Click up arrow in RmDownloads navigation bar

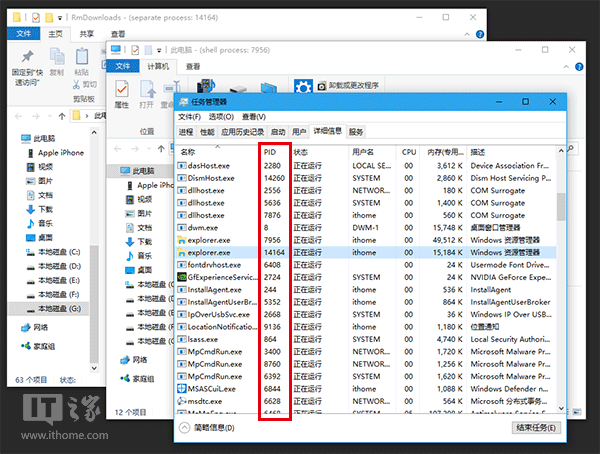pyautogui.click(x=62, y=116)
